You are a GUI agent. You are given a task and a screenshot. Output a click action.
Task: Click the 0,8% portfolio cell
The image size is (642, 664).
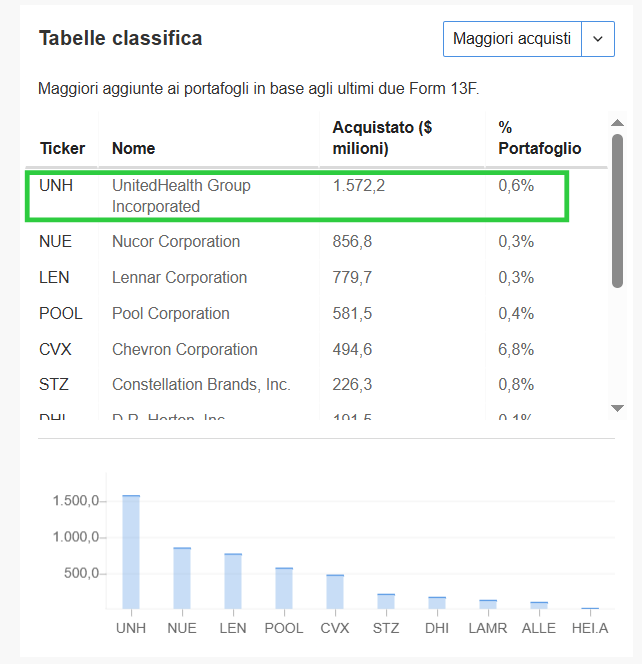click(x=516, y=385)
